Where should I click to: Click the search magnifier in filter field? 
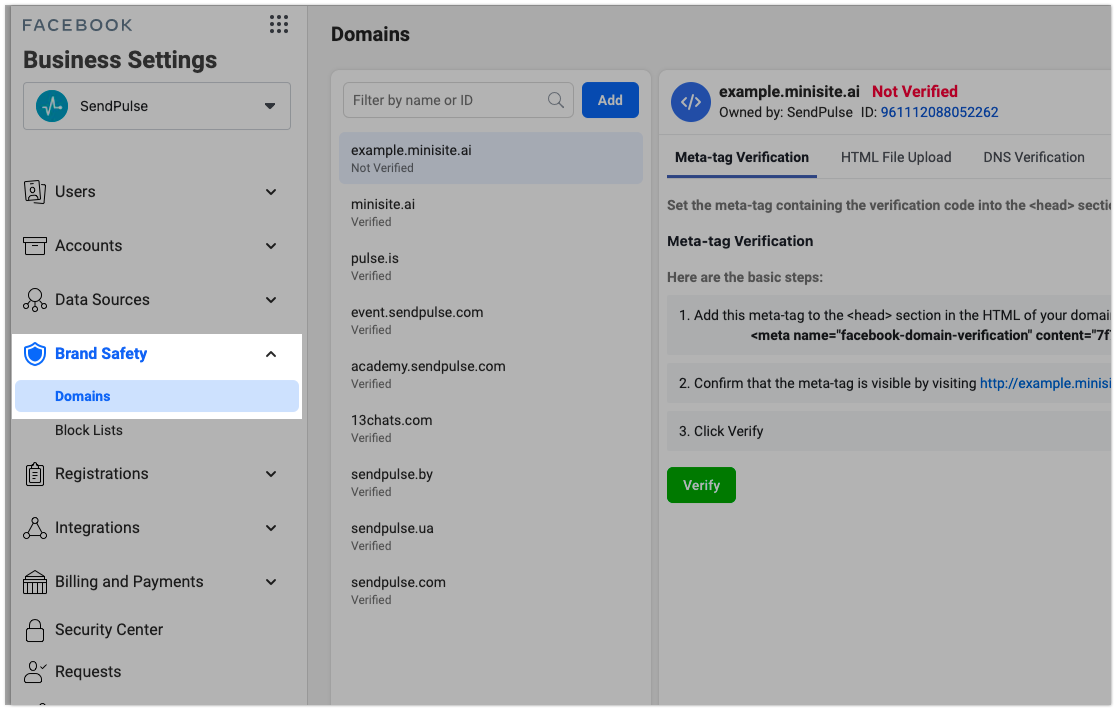(x=556, y=100)
